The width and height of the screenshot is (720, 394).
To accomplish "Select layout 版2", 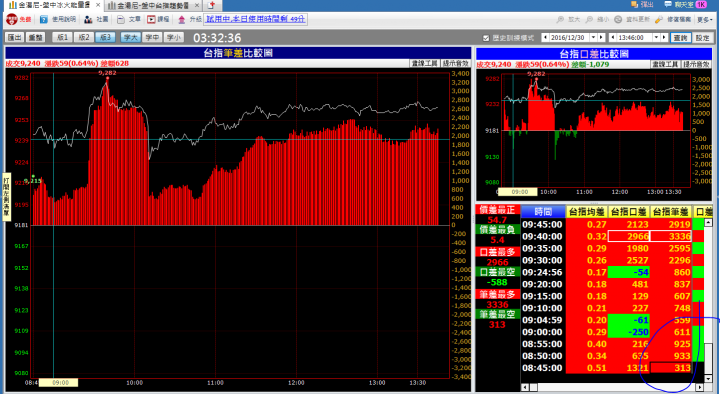I will [x=84, y=38].
